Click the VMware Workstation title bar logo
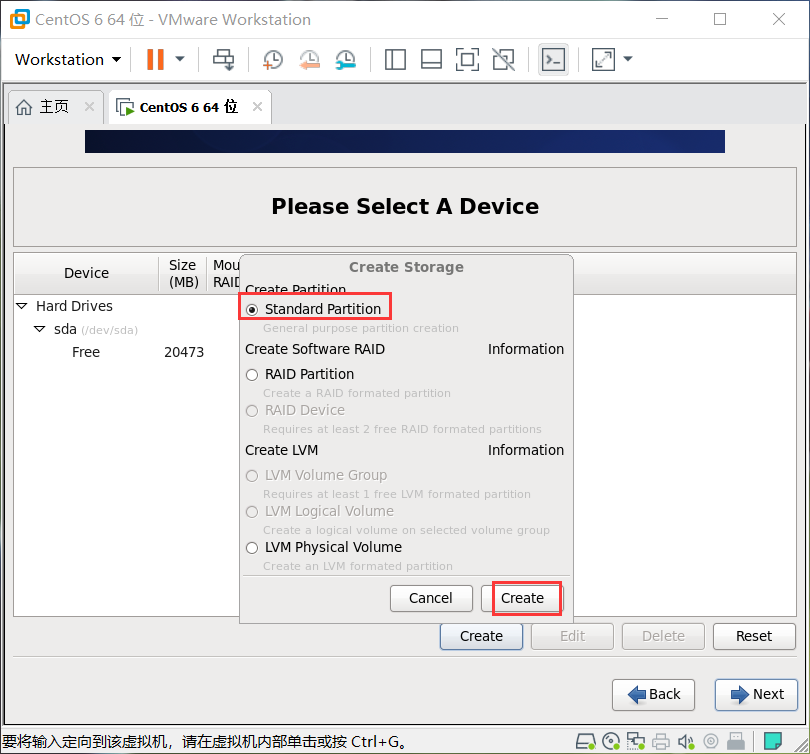 [20, 19]
